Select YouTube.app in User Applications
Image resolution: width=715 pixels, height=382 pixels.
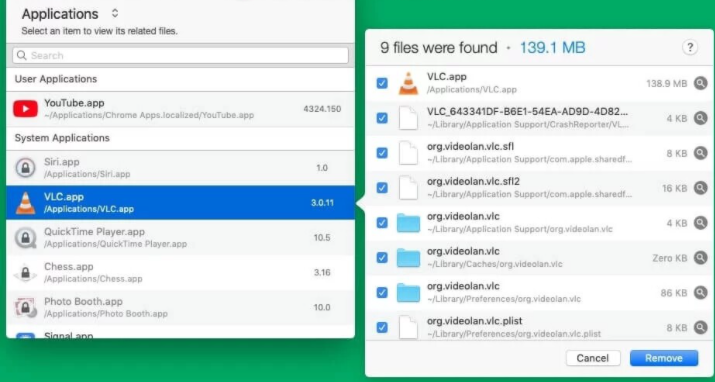tap(181, 109)
